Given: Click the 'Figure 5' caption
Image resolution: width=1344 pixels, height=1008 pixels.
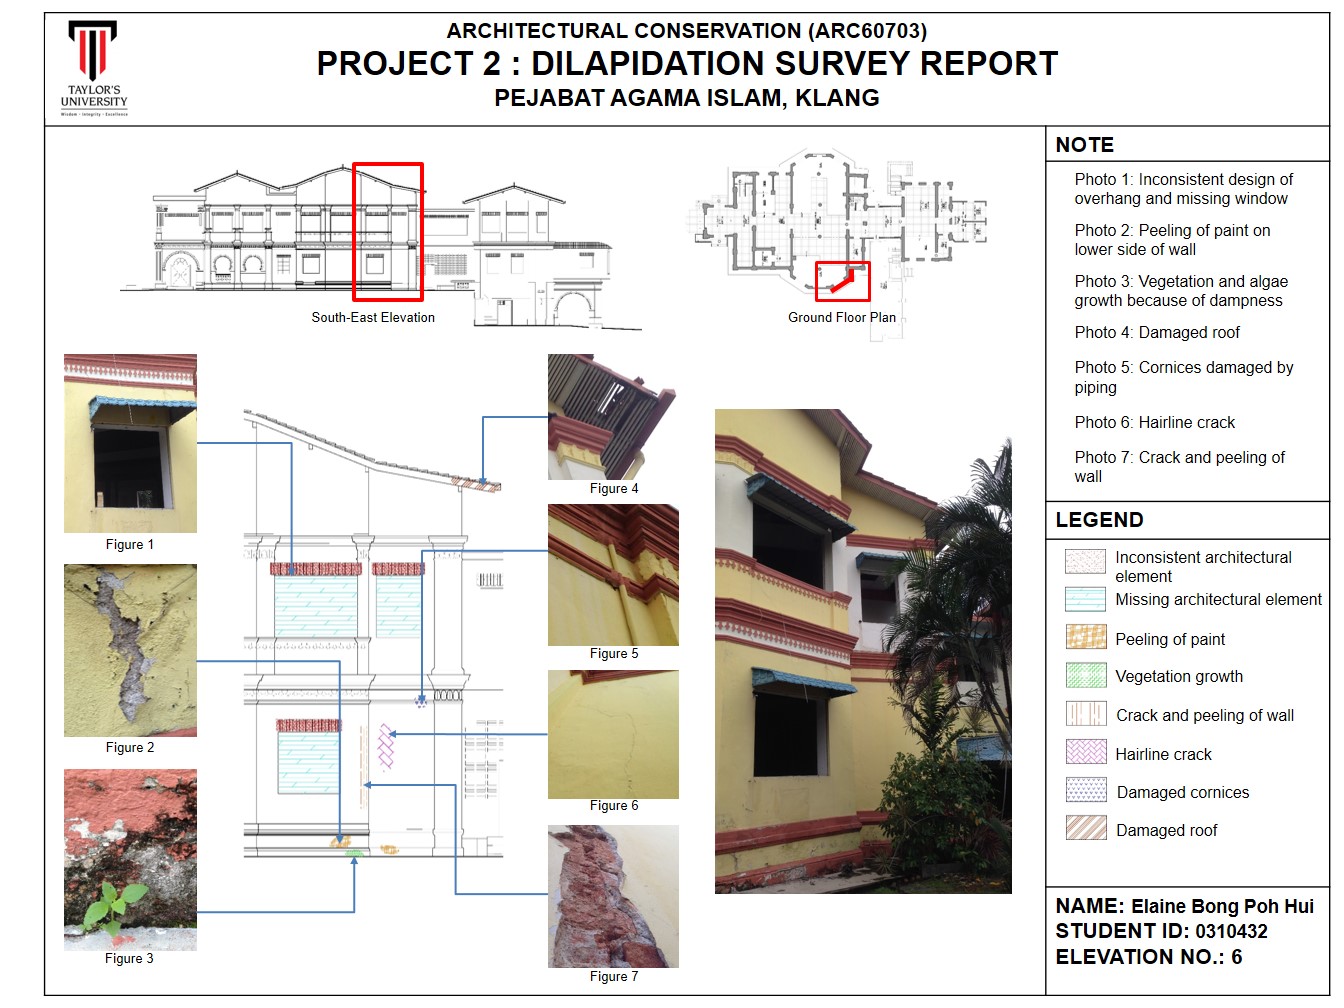Looking at the screenshot, I should pyautogui.click(x=614, y=654).
